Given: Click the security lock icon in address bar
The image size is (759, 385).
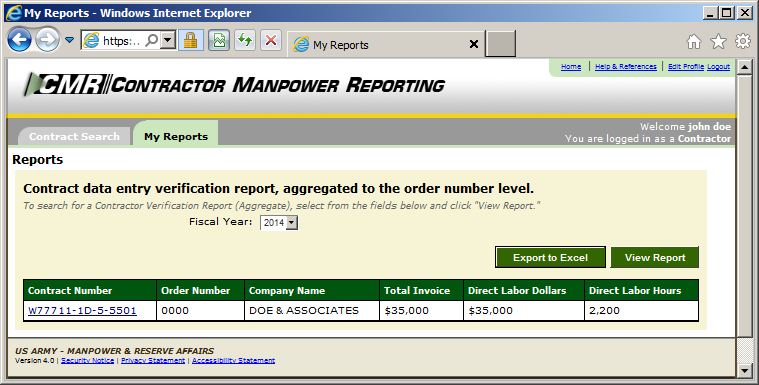Looking at the screenshot, I should tap(190, 41).
